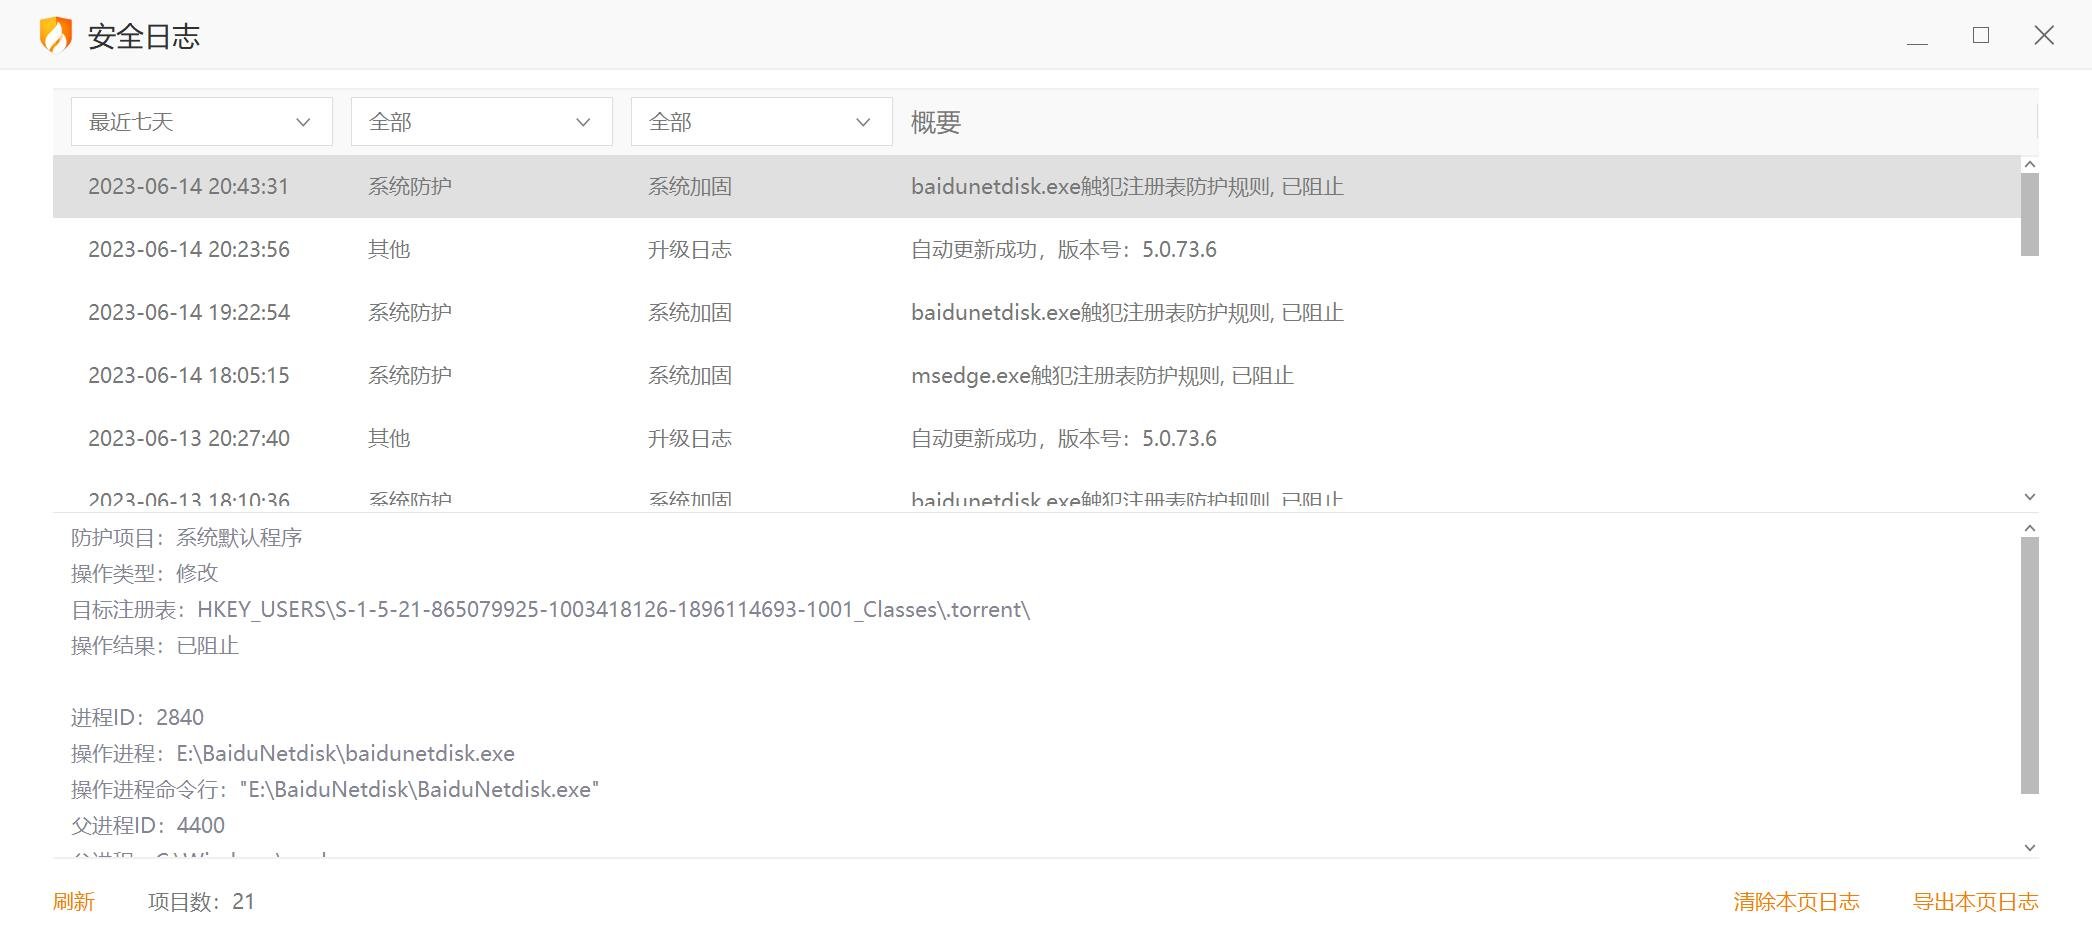Screen dimensions: 2092x945
Task: Click 系统防护 in the 18:05:15 row
Action: 410,375
